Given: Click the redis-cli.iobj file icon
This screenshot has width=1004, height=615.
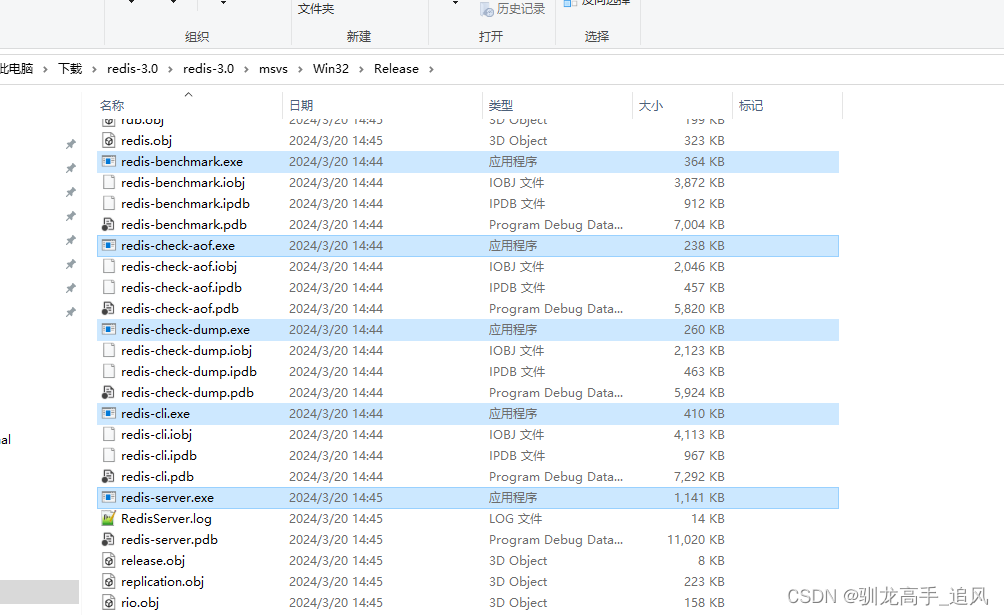Looking at the screenshot, I should click(109, 434).
